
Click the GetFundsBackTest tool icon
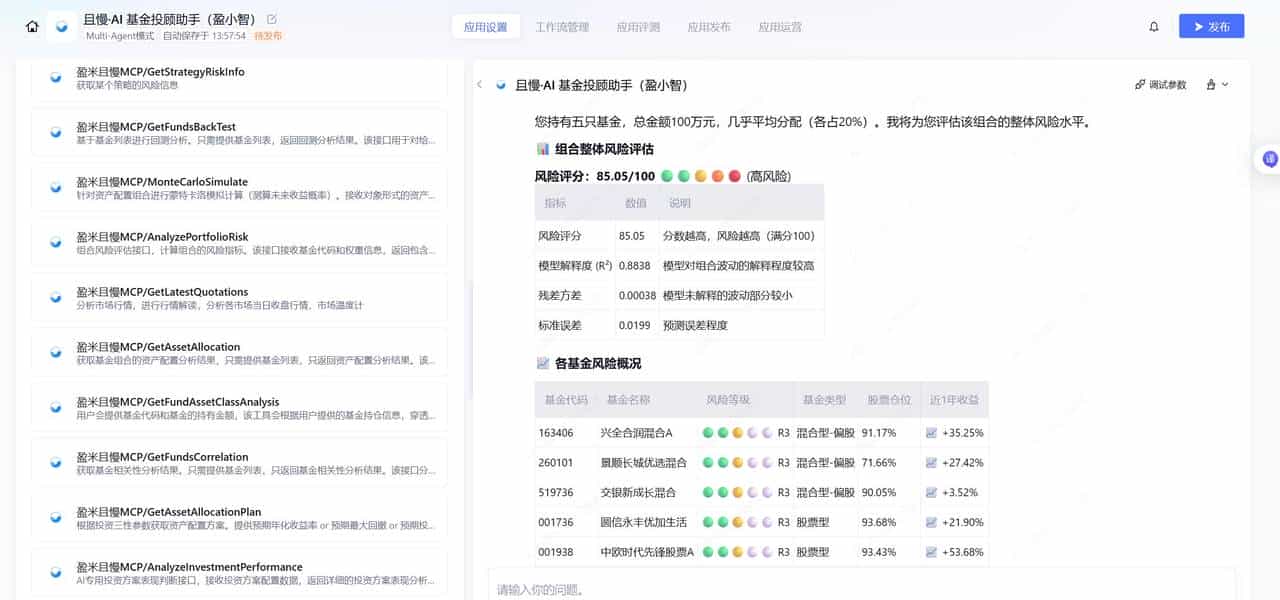(55, 131)
